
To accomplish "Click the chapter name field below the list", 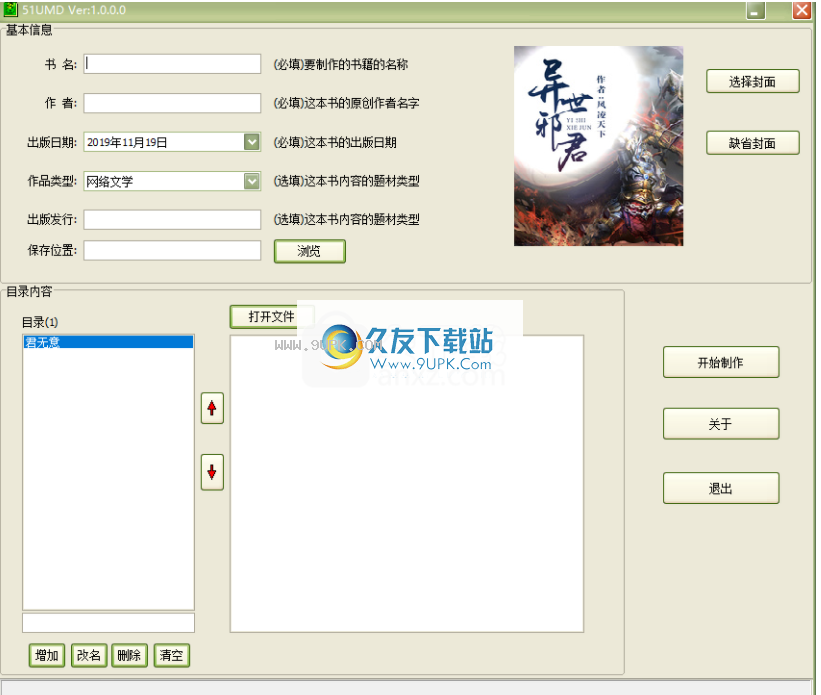I will tap(108, 623).
